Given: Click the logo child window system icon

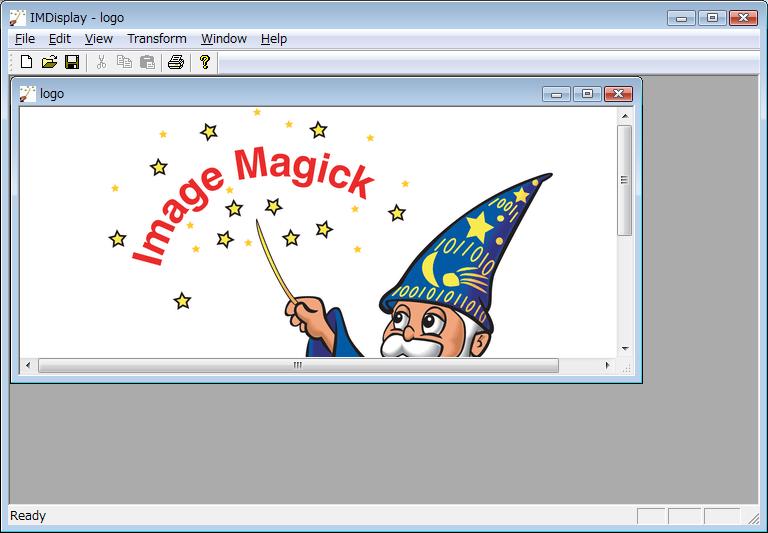Looking at the screenshot, I should click(27, 94).
